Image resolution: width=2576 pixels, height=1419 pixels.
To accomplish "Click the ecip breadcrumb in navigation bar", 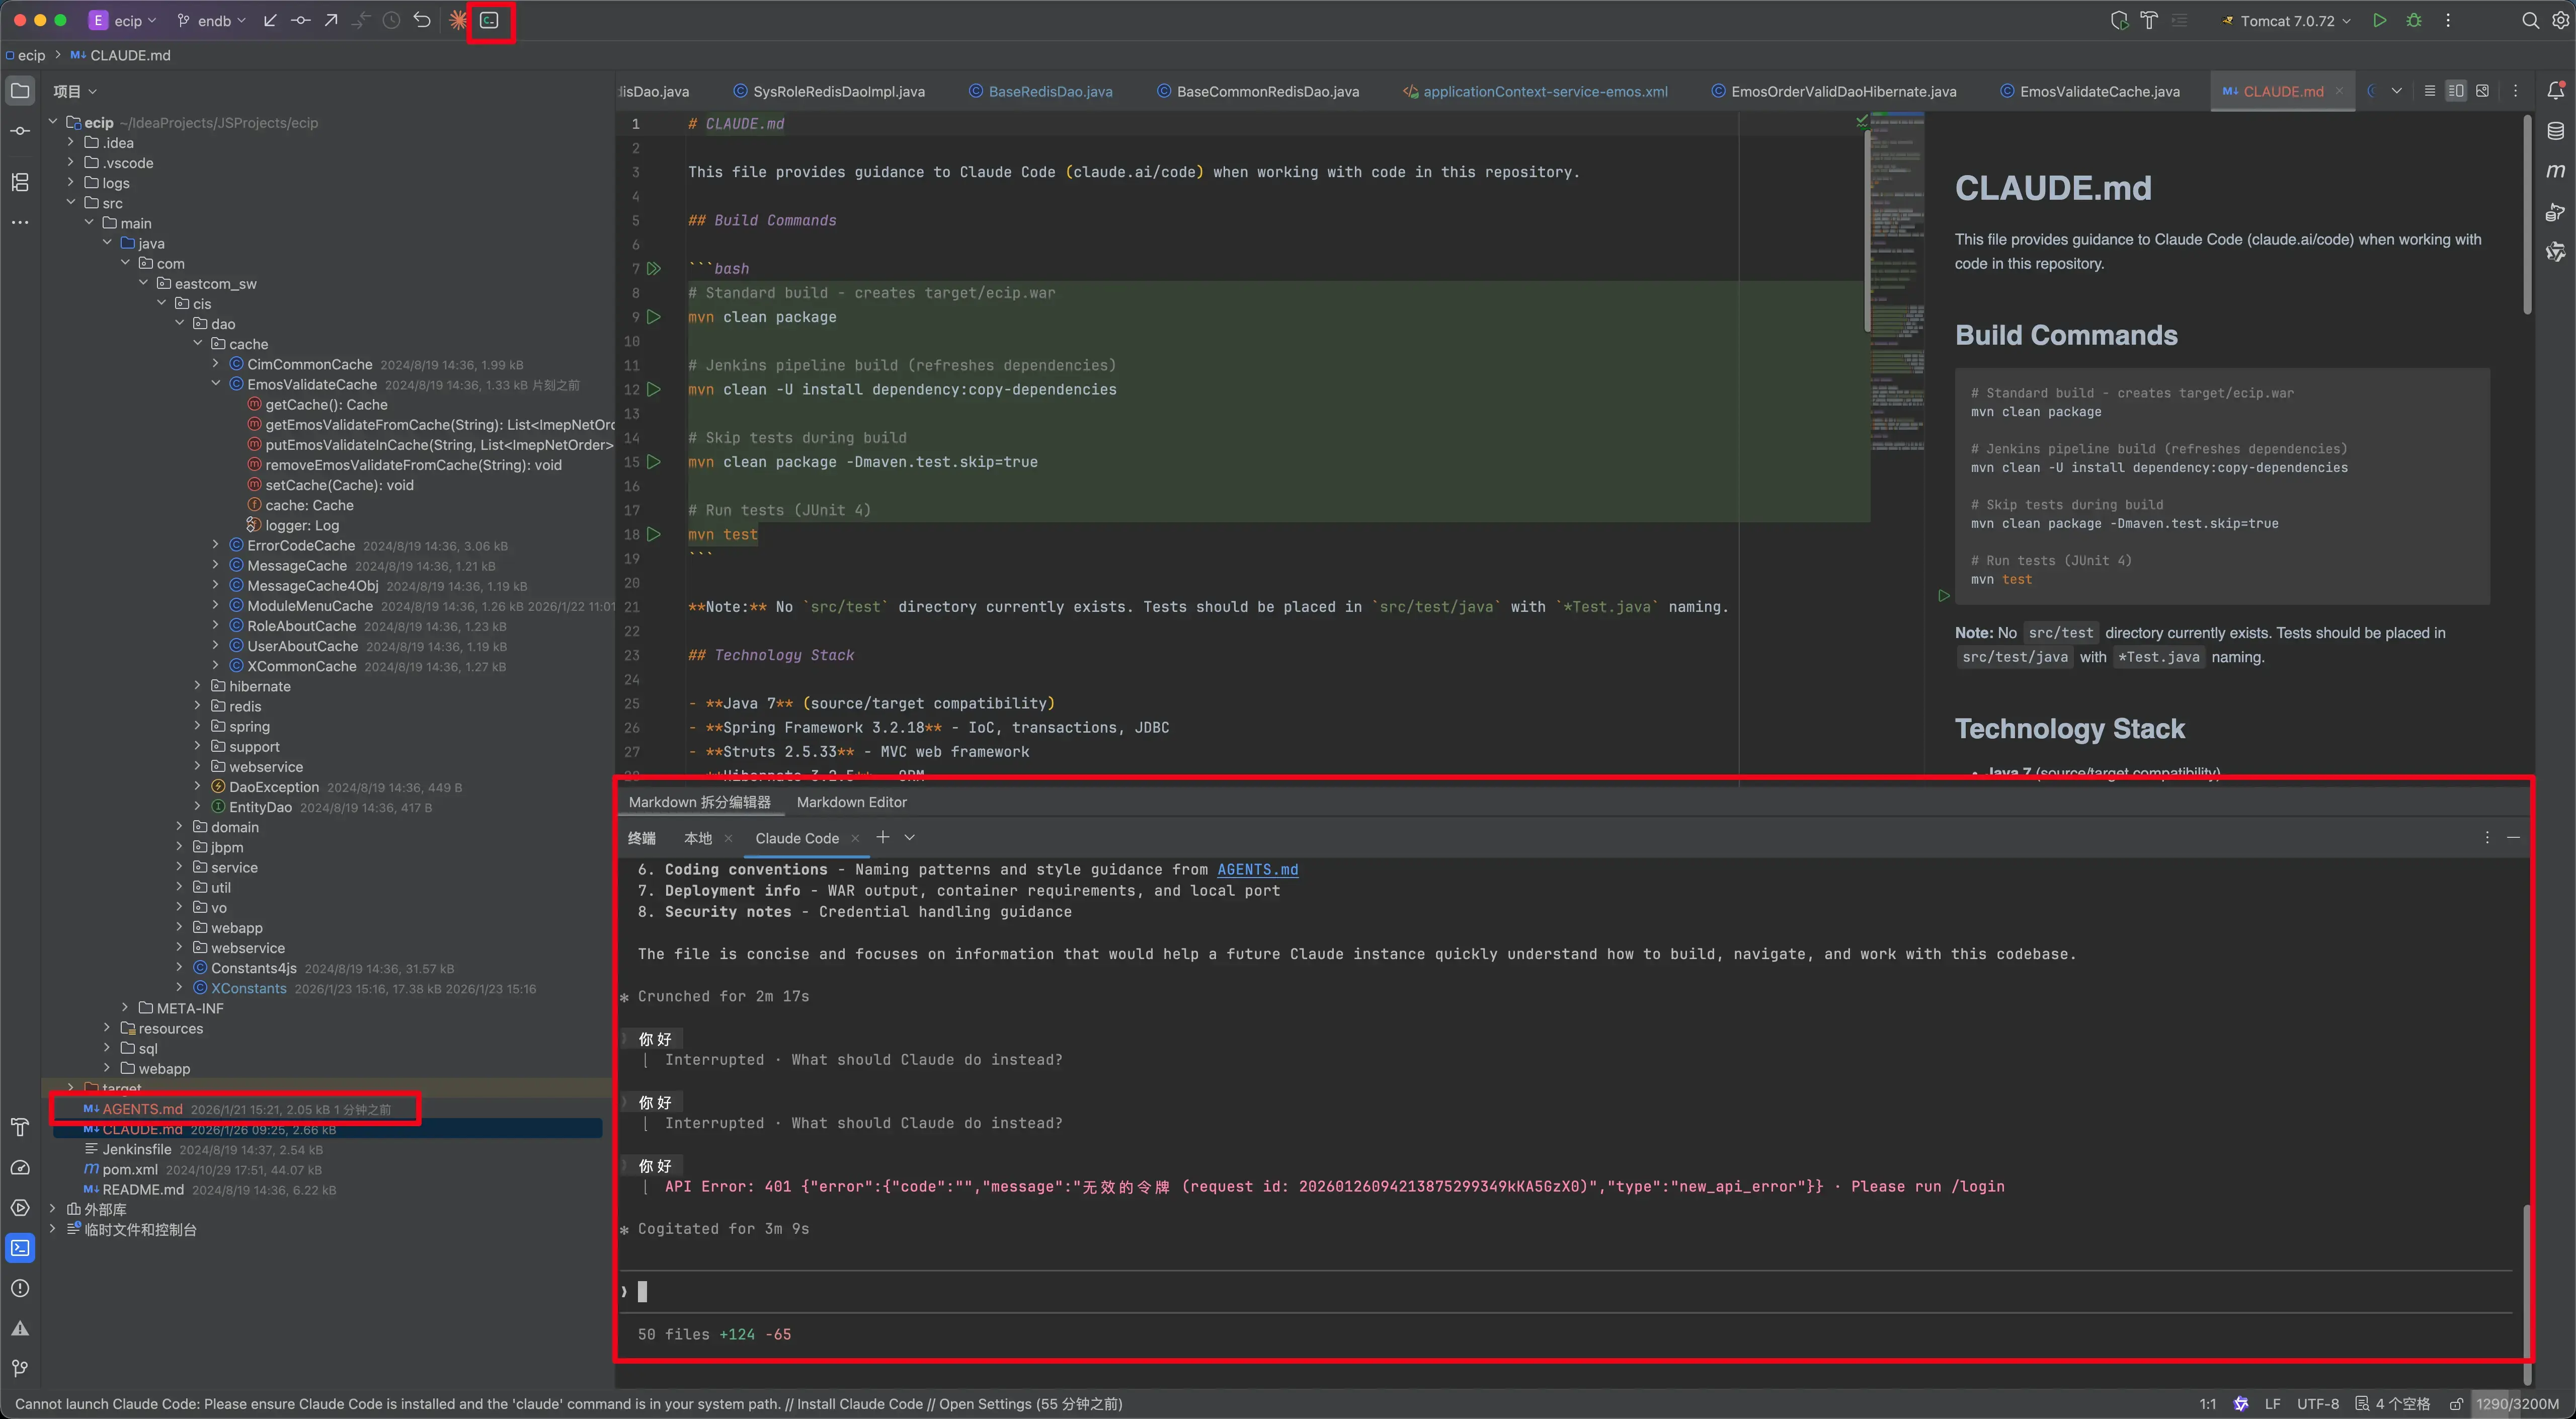I will pos(31,55).
